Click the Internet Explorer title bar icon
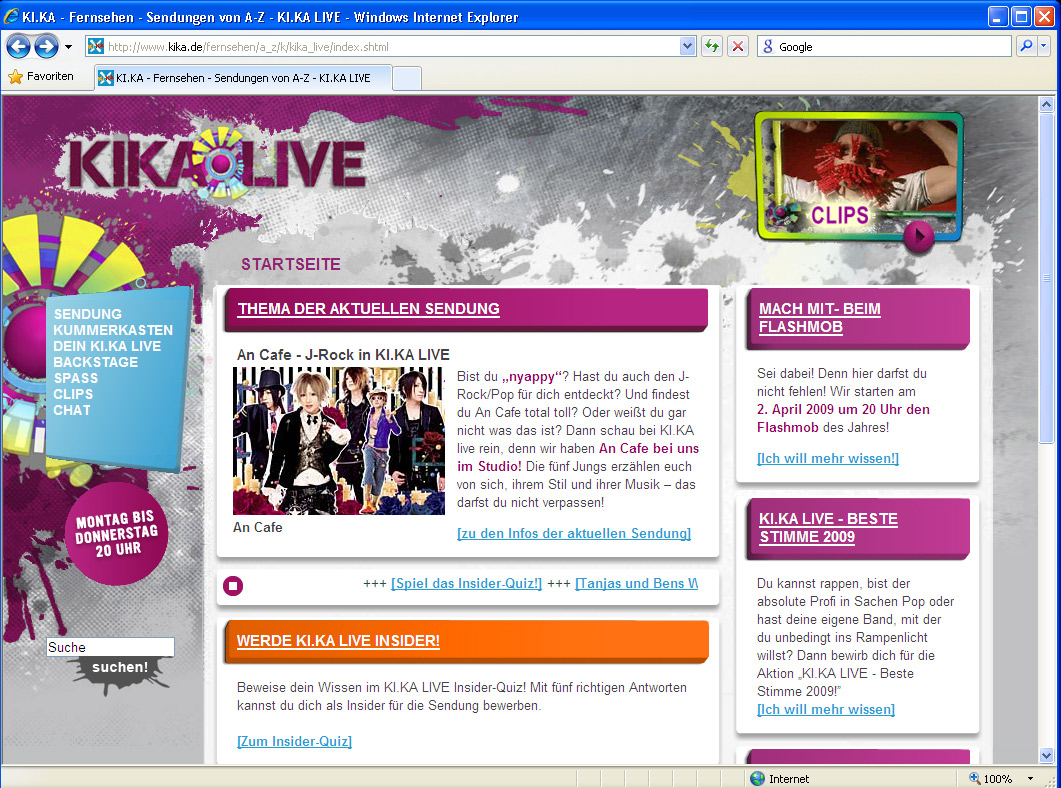Screen dimensions: 1061x788 pyautogui.click(x=10, y=16)
